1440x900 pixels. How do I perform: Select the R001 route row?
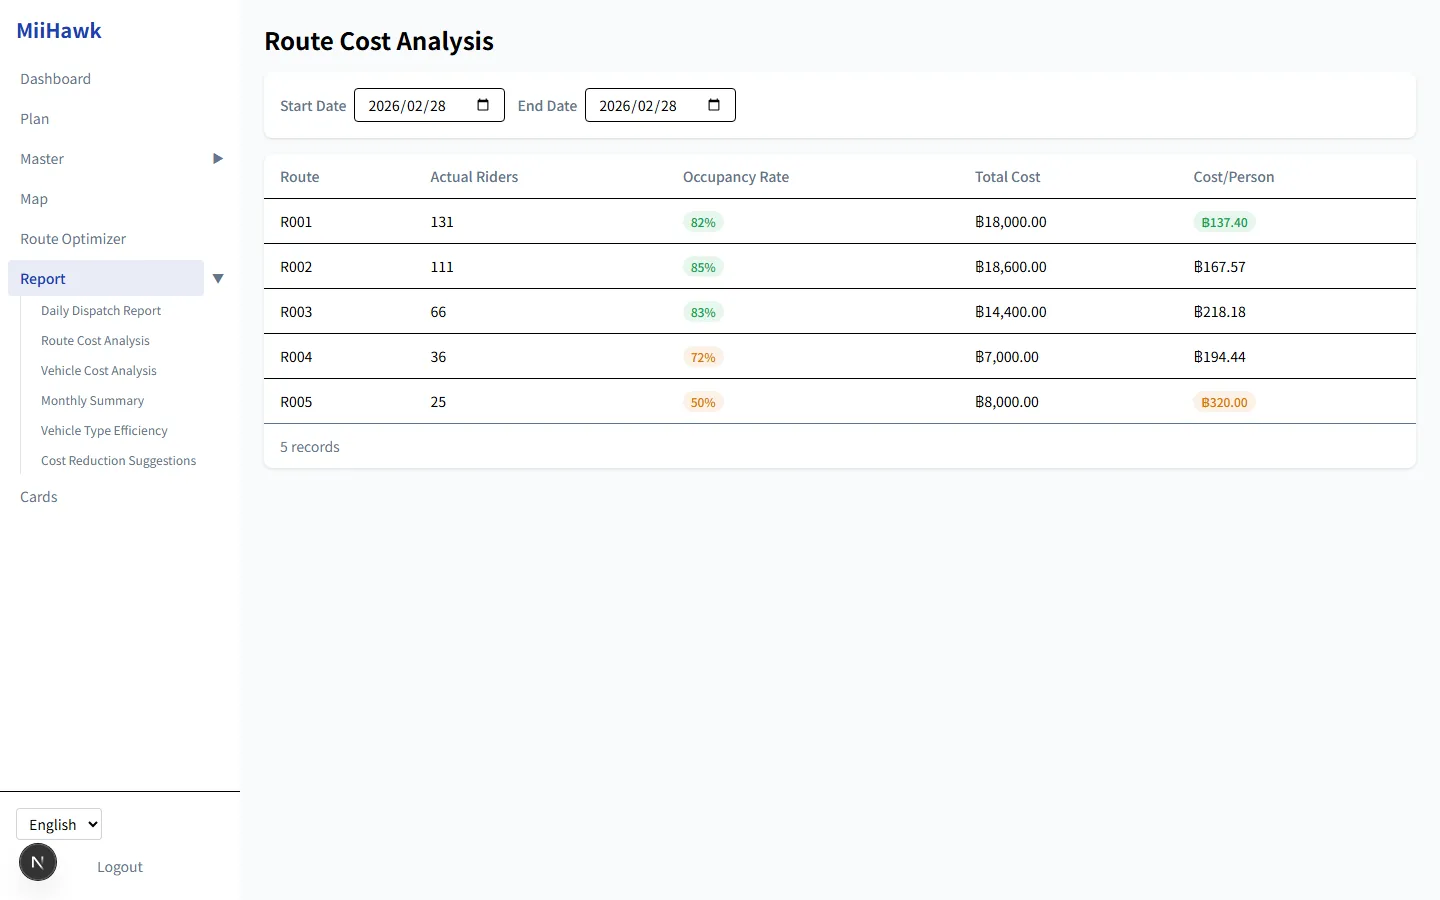tap(840, 222)
